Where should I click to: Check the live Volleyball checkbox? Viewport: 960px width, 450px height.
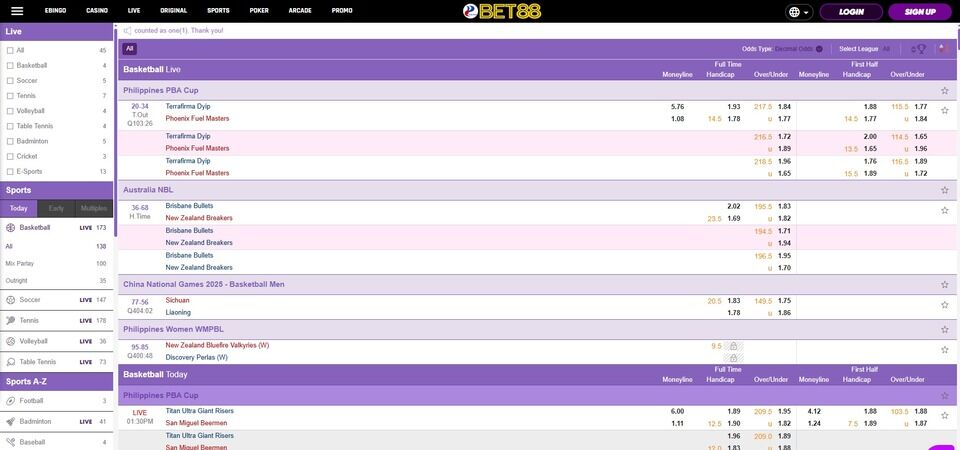coord(10,111)
